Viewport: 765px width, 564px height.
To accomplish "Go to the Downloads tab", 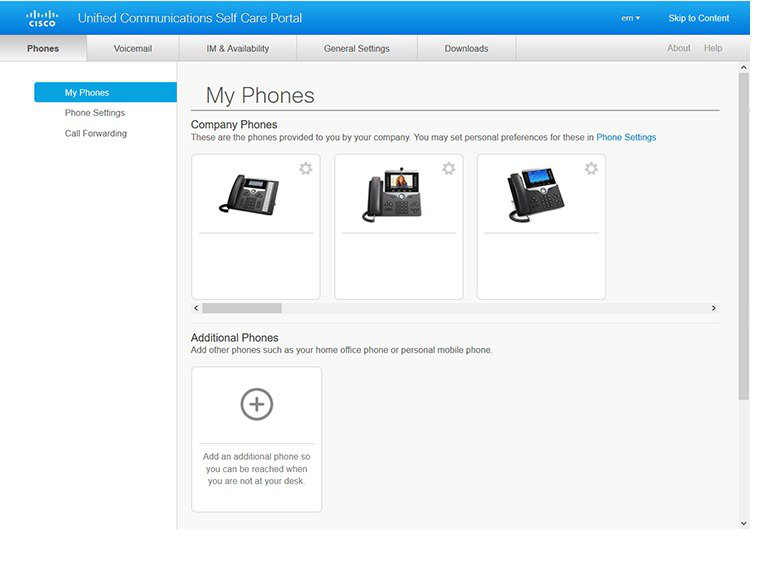I will pos(466,48).
